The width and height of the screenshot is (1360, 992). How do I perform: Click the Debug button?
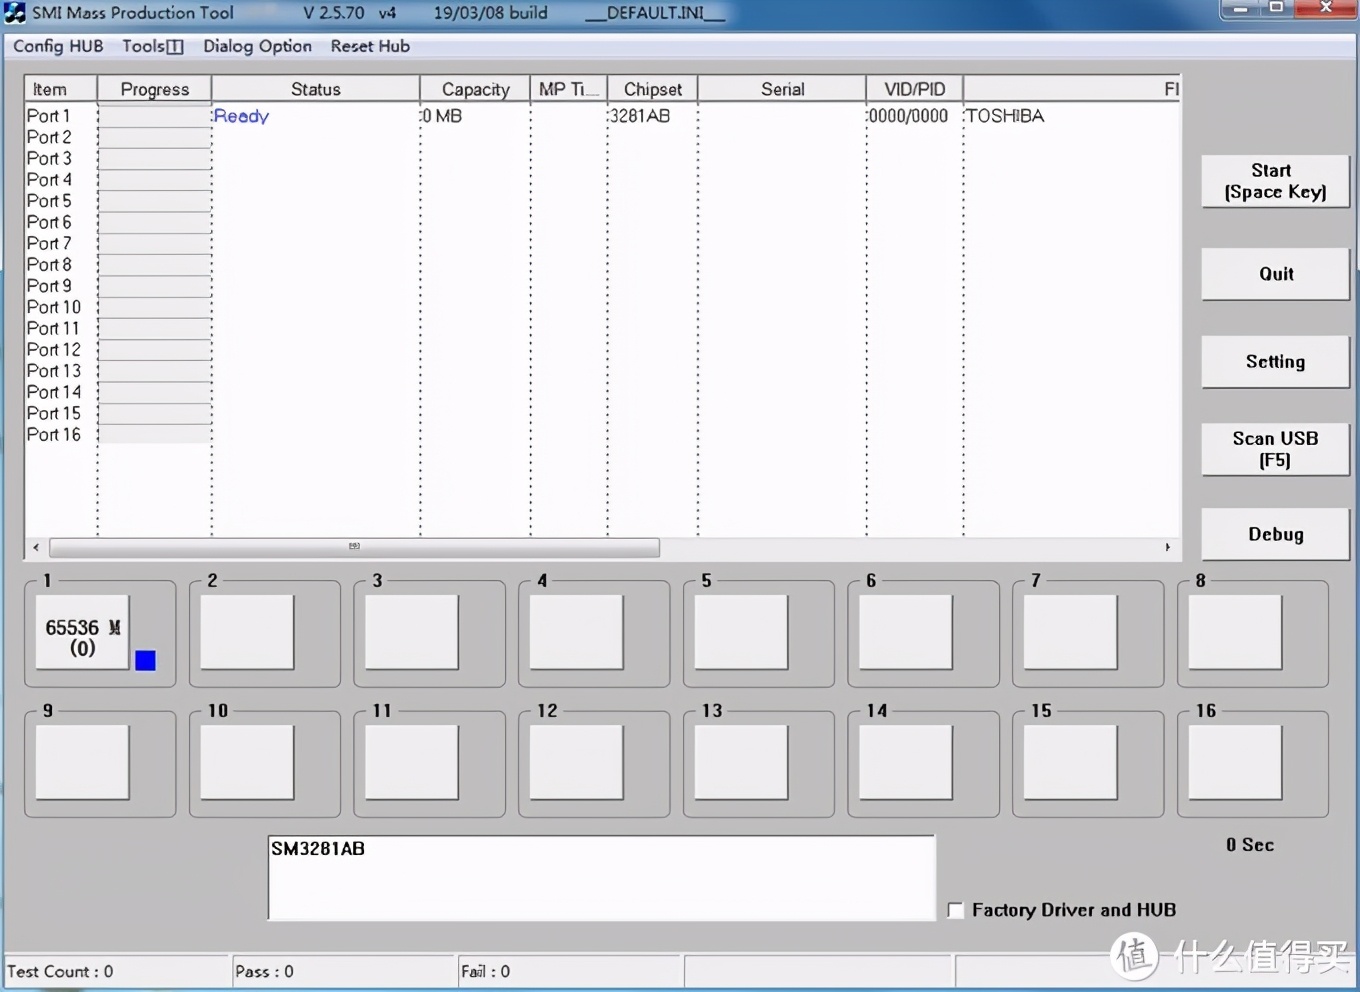[x=1275, y=534]
